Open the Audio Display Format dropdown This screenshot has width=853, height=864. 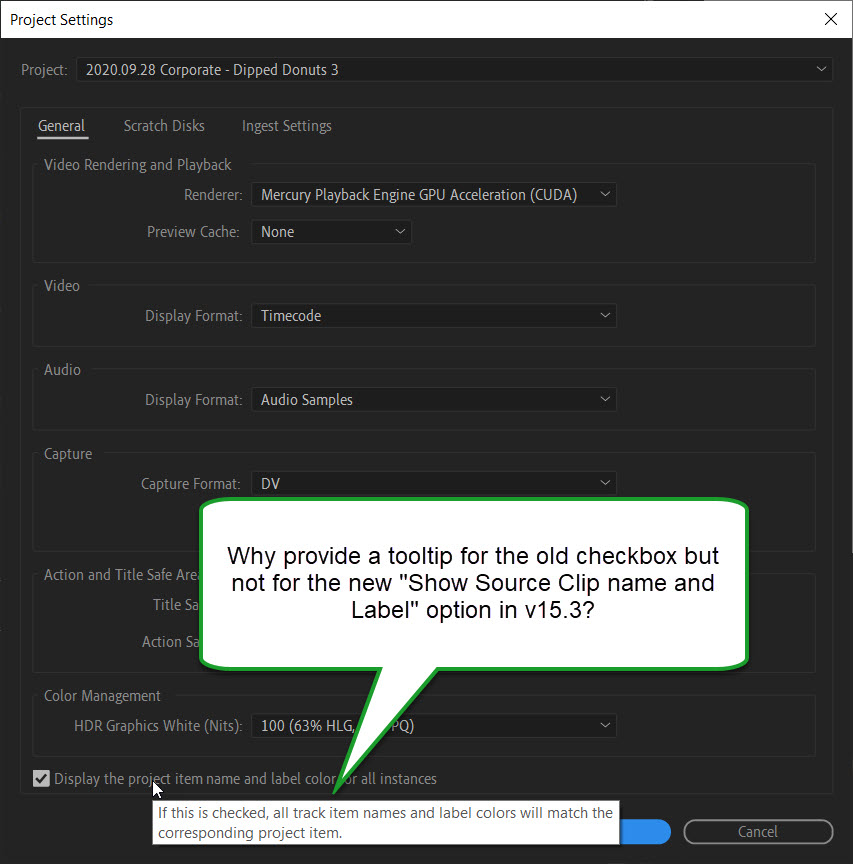tap(434, 399)
